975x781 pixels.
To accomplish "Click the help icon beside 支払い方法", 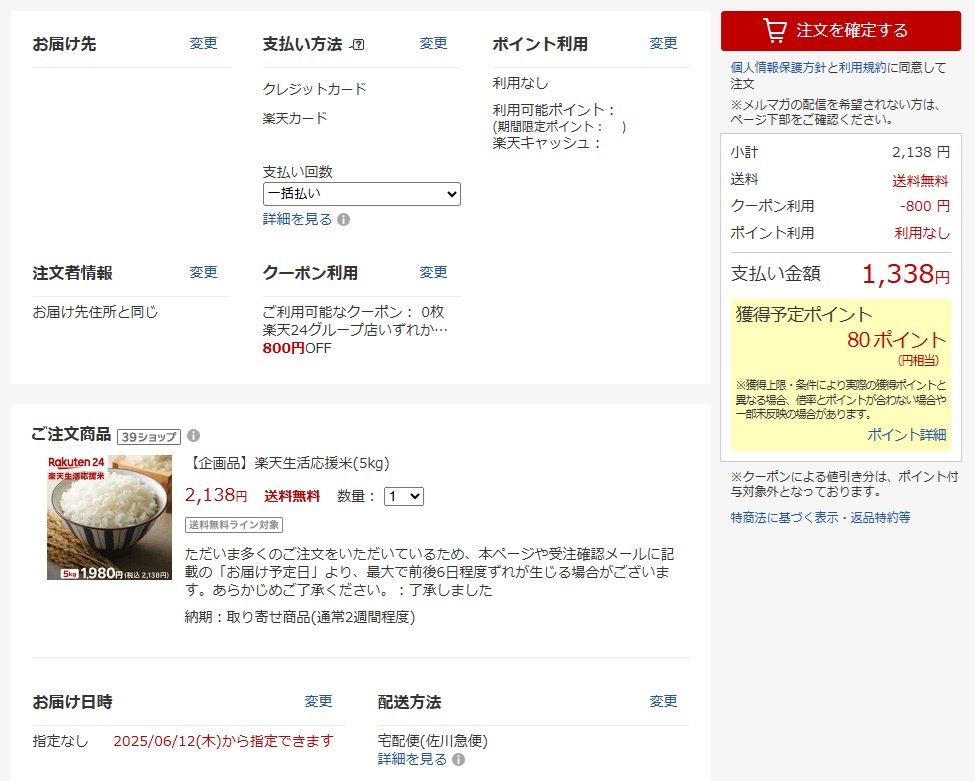I will point(358,45).
